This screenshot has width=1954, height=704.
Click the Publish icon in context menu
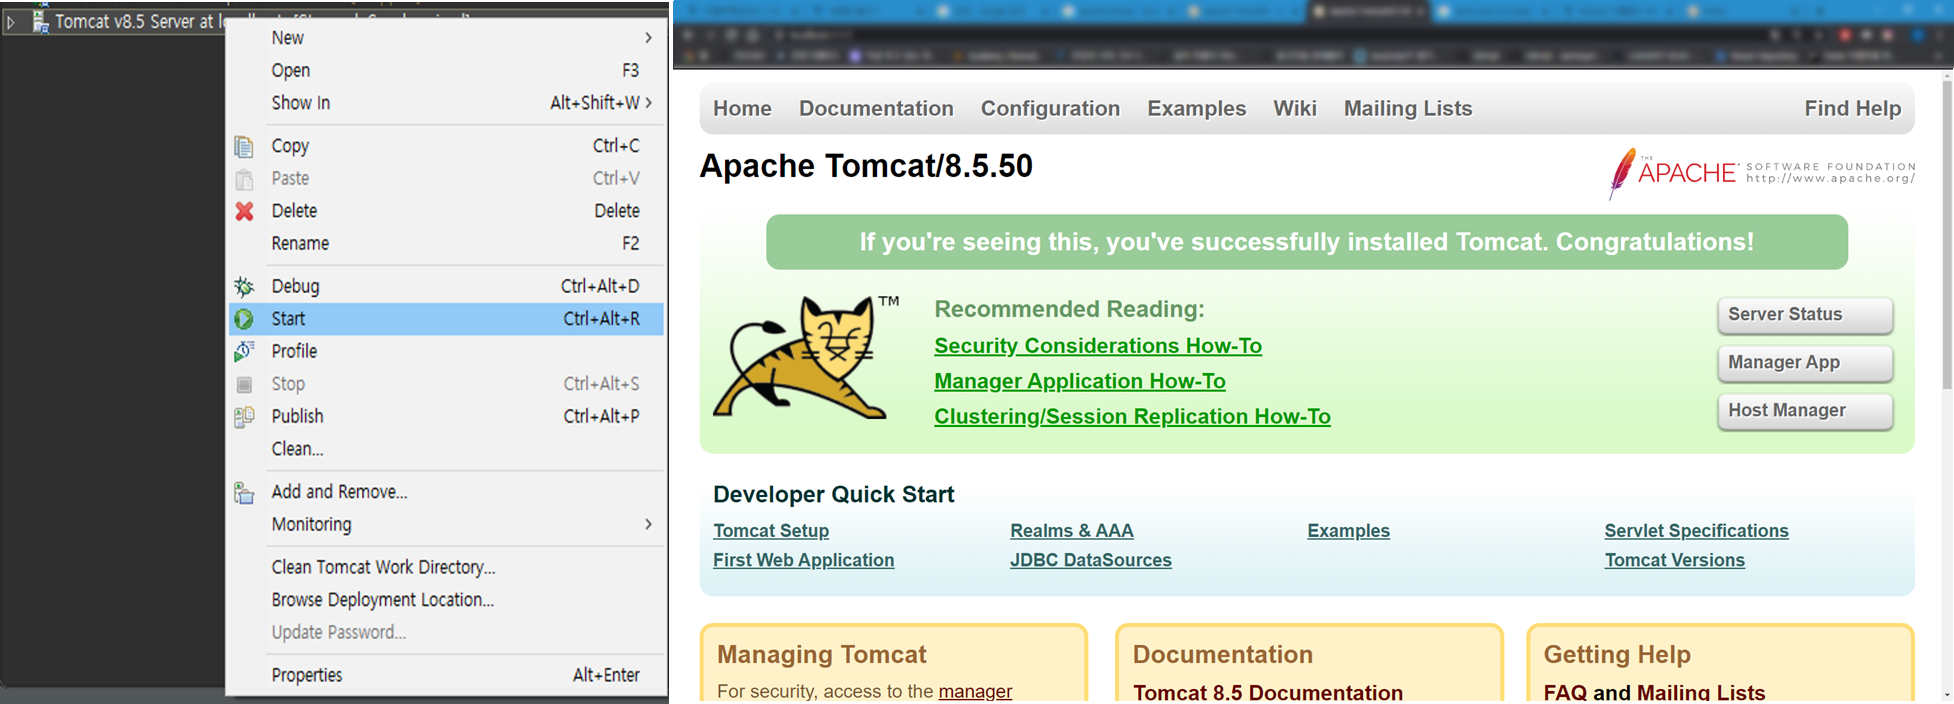coord(244,417)
